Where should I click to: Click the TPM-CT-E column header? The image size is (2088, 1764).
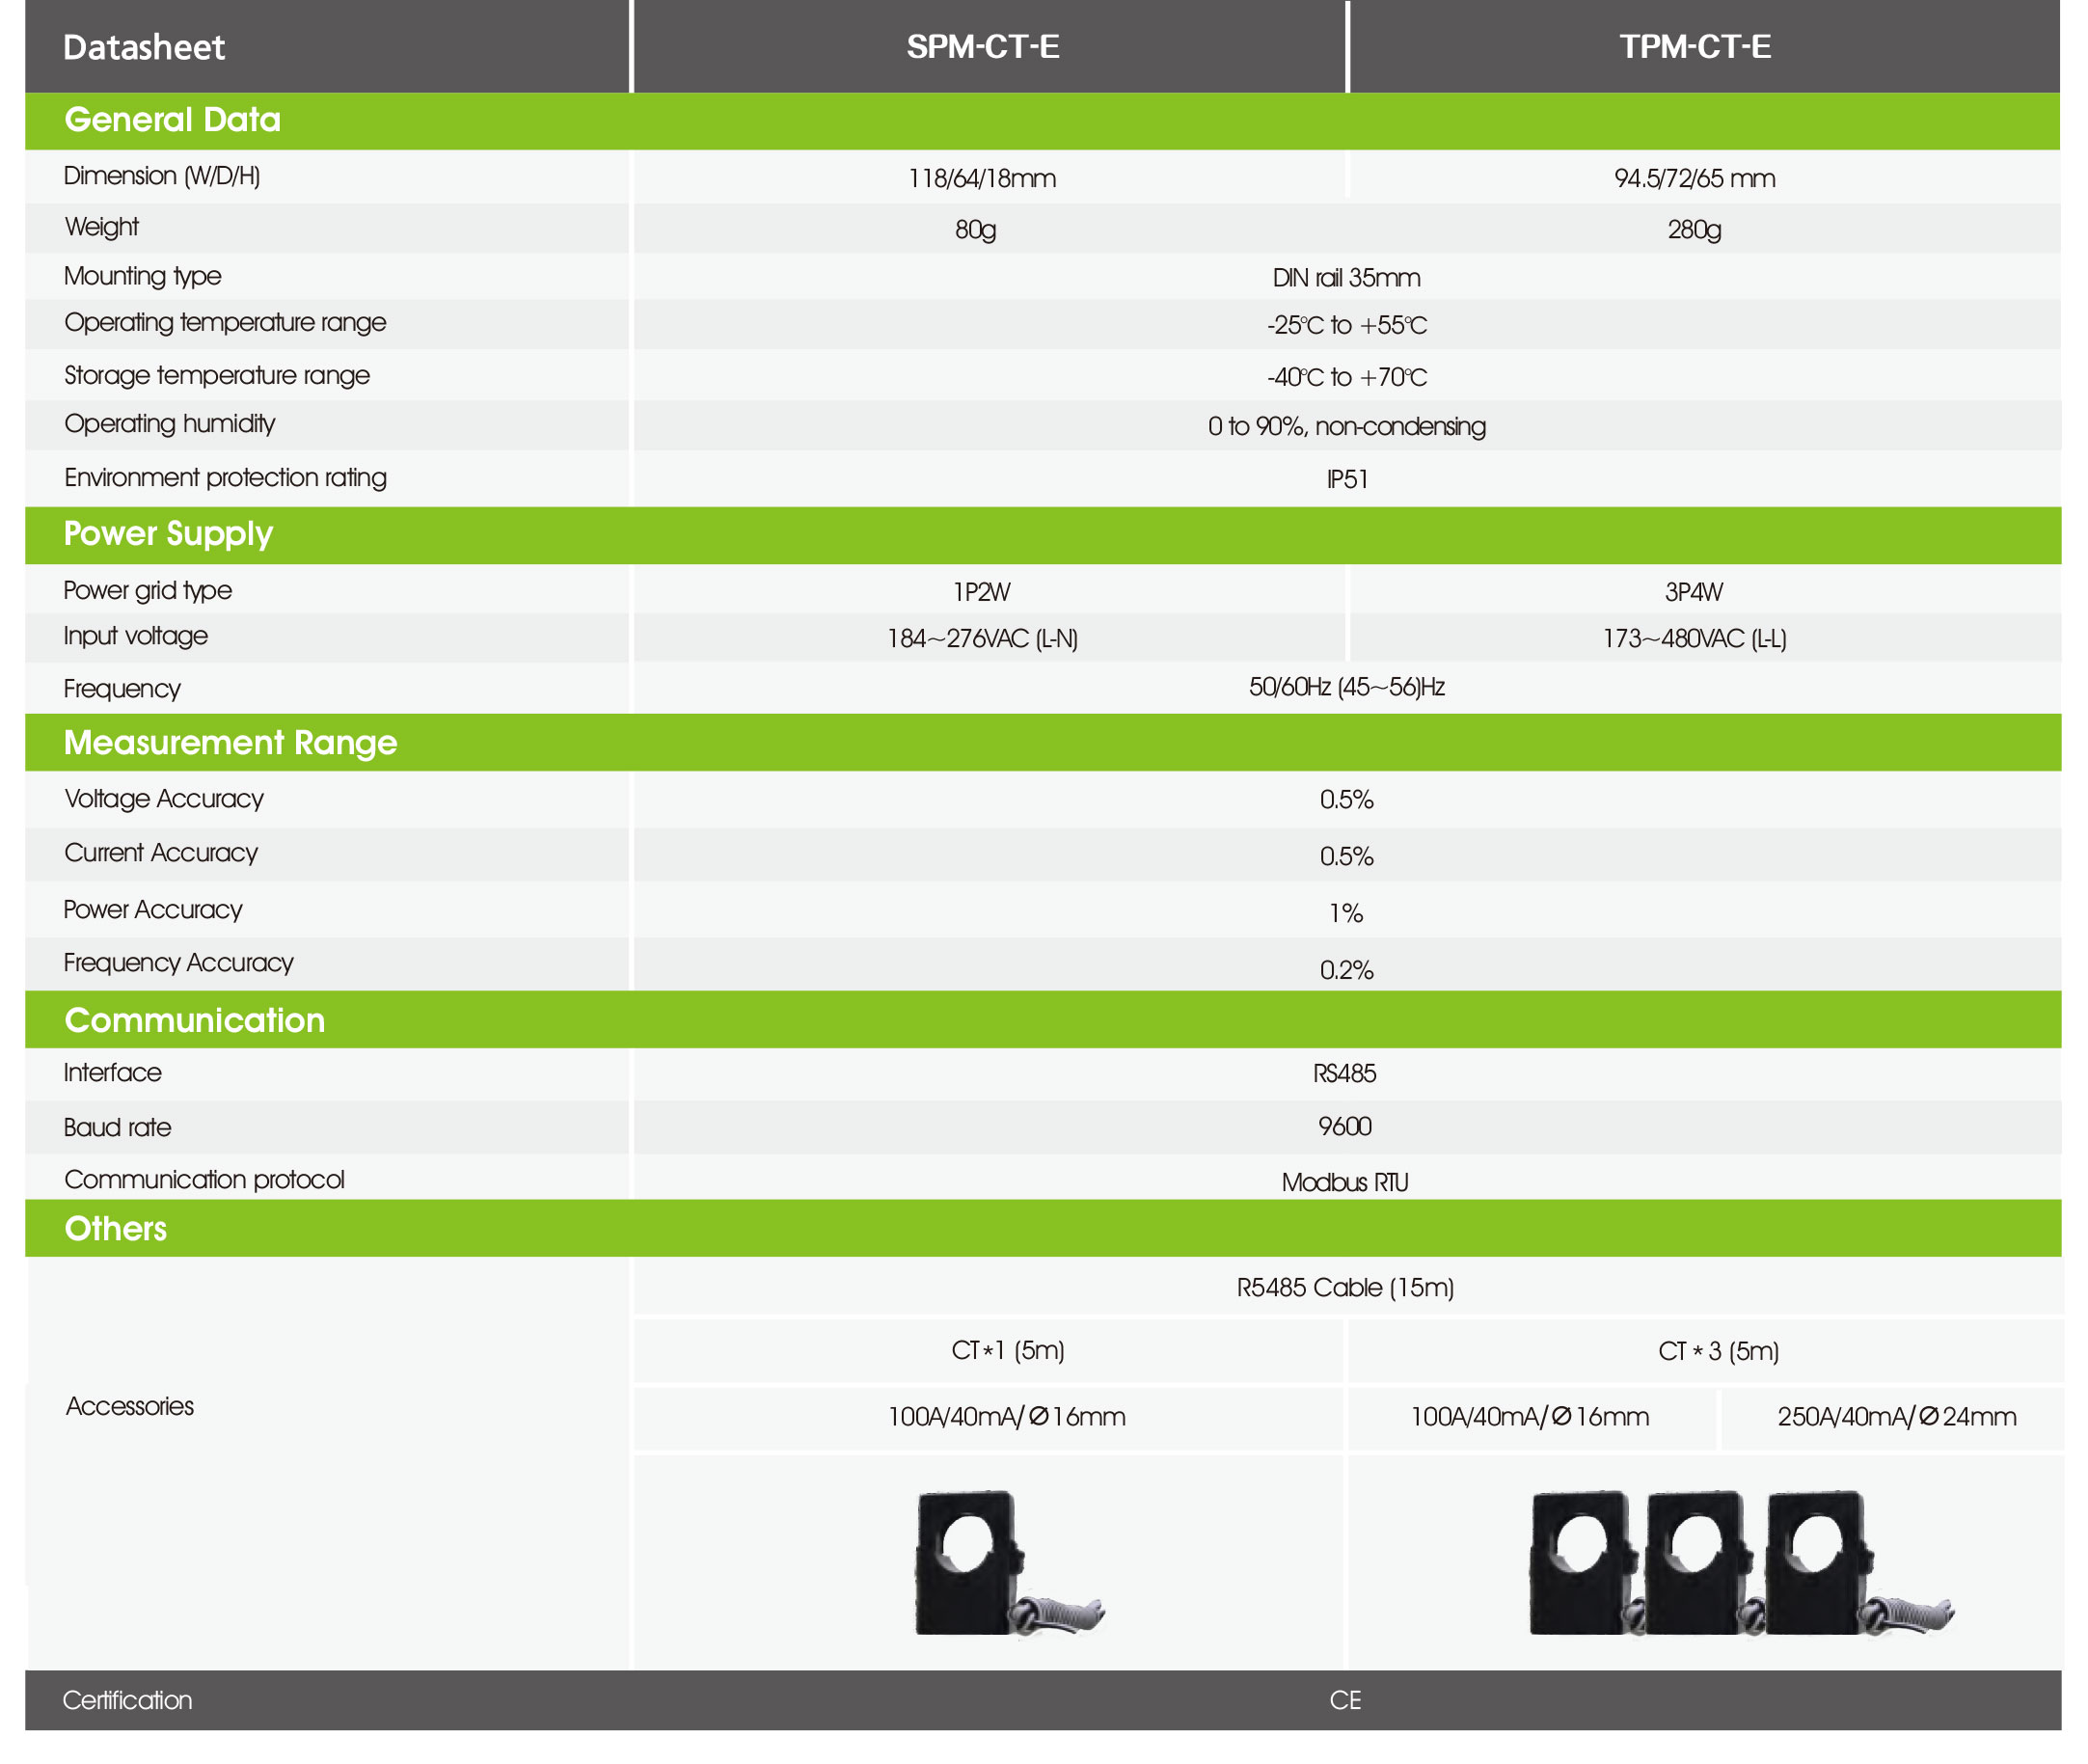click(1695, 46)
